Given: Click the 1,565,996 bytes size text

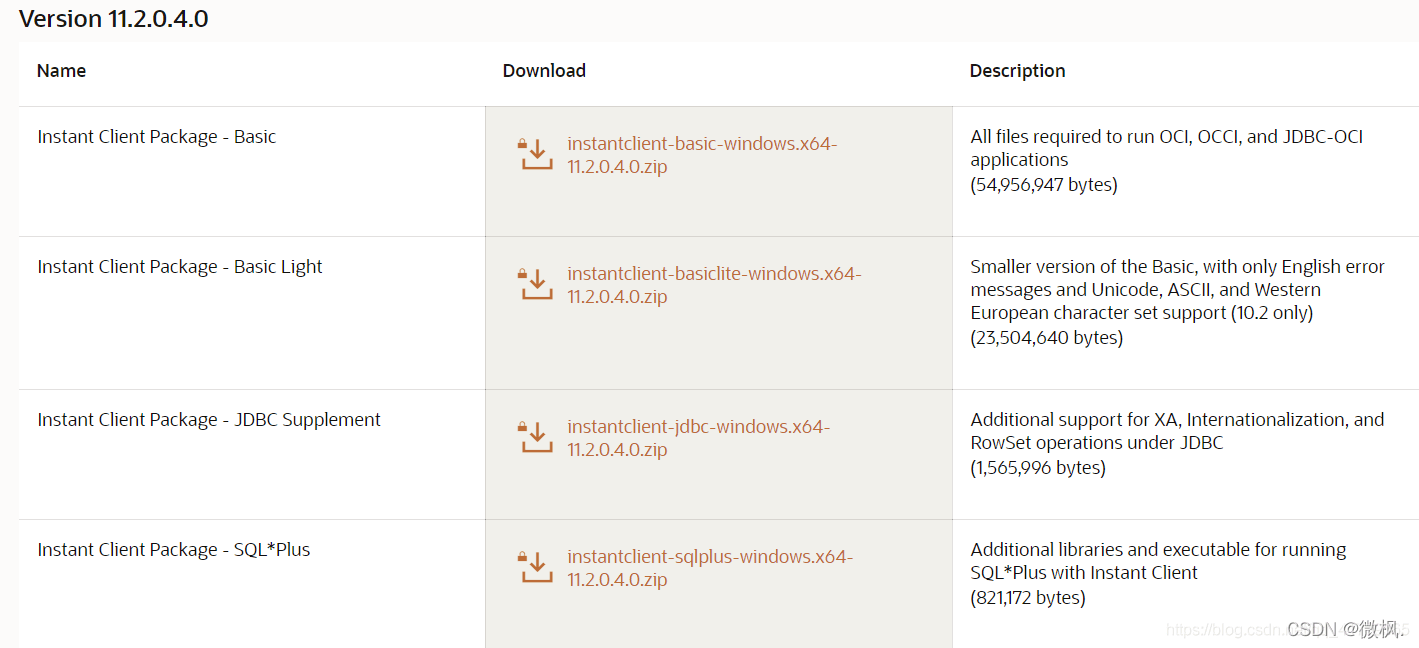Looking at the screenshot, I should point(1037,468).
